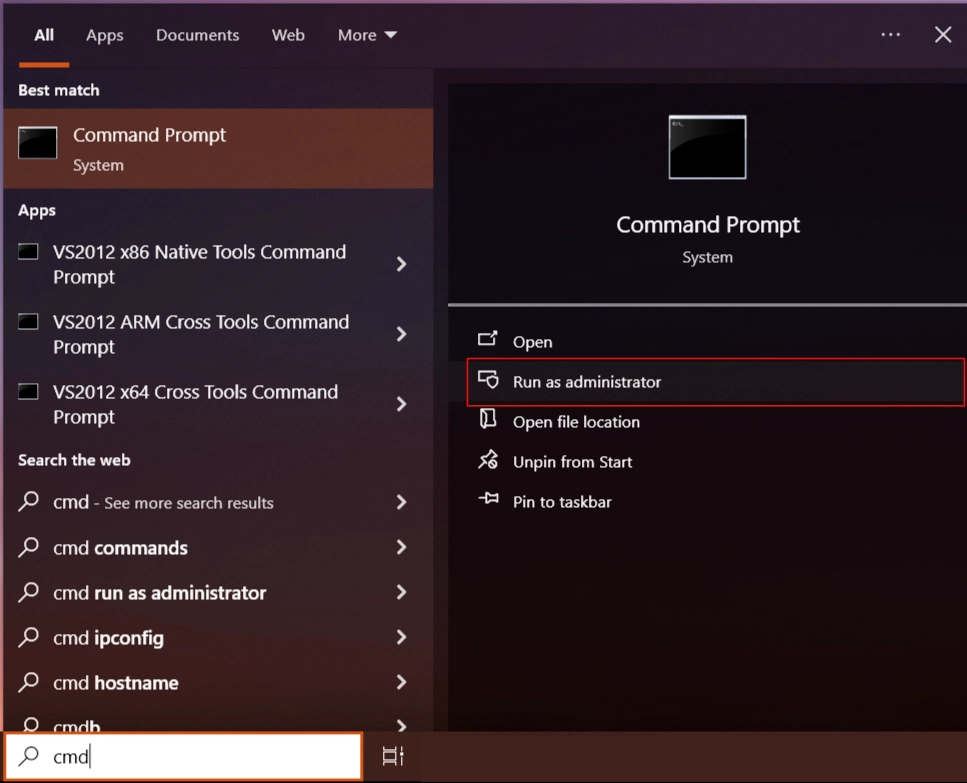
Task: Open Task View from the taskbar
Action: pyautogui.click(x=393, y=756)
